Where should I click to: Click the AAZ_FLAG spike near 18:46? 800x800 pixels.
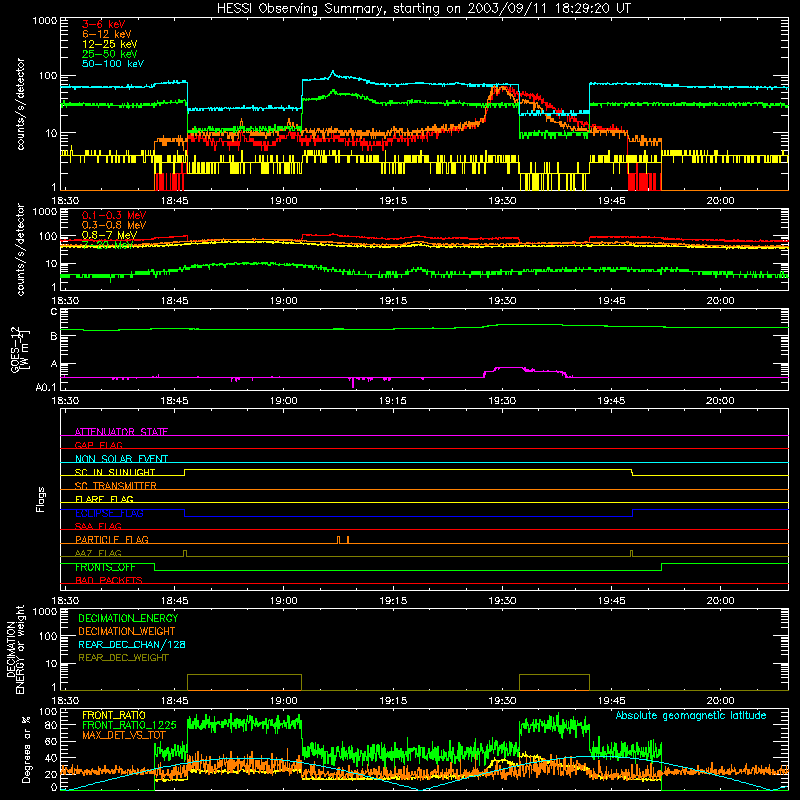[185, 553]
